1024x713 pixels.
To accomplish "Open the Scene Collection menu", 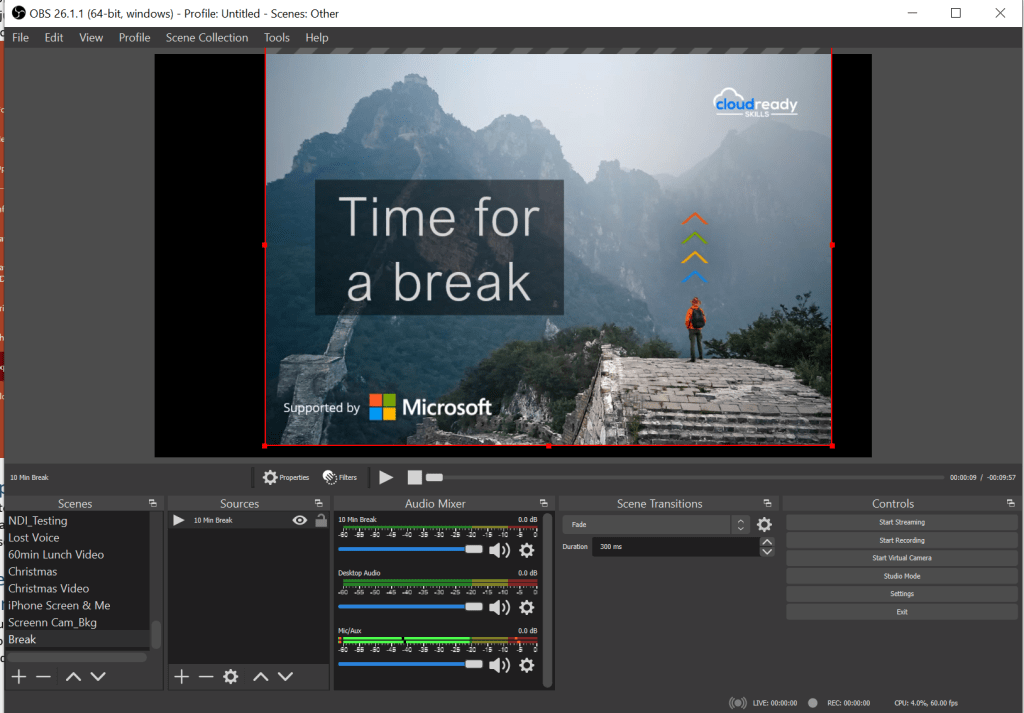I will click(x=207, y=38).
